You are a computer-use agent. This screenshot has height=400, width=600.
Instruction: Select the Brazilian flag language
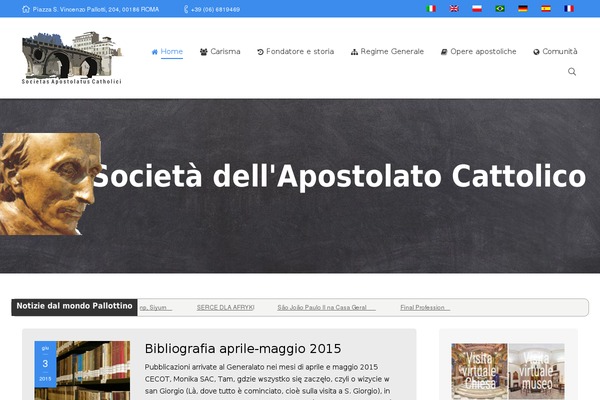pyautogui.click(x=500, y=8)
